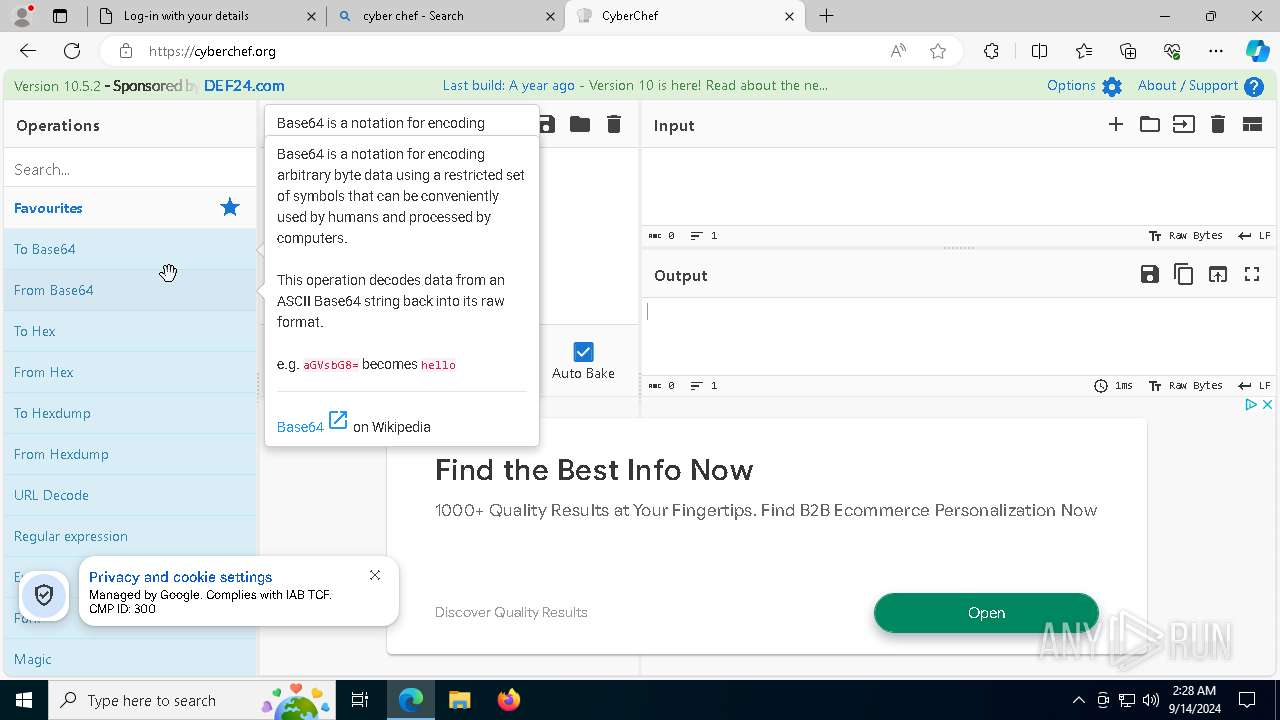Click the Options link
Viewport: 1280px width, 720px height.
(x=1071, y=86)
